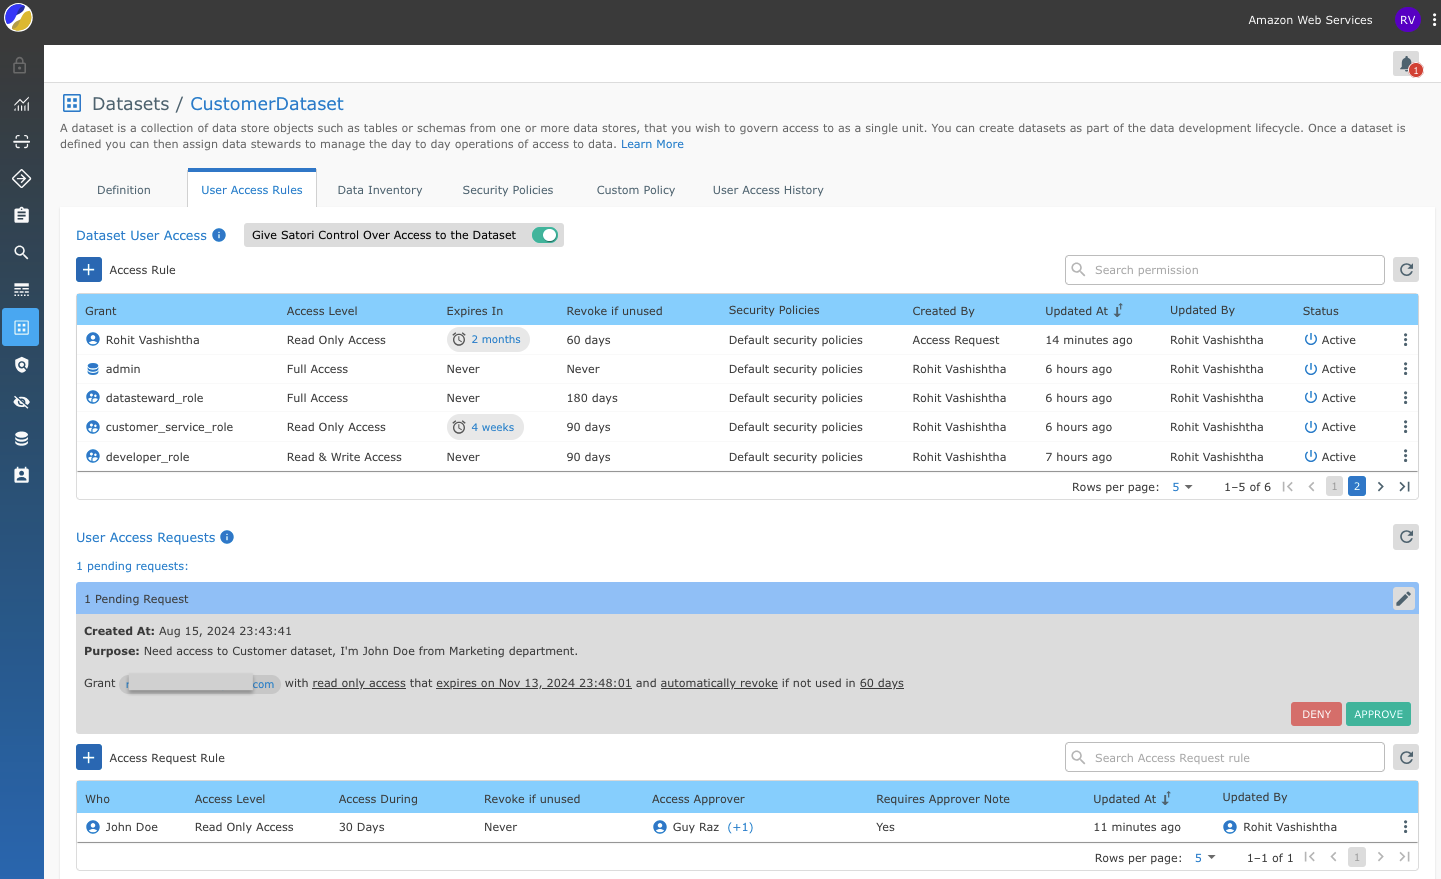The height and width of the screenshot is (879, 1441).
Task: Click the plus icon to add Access Rule
Action: (89, 270)
